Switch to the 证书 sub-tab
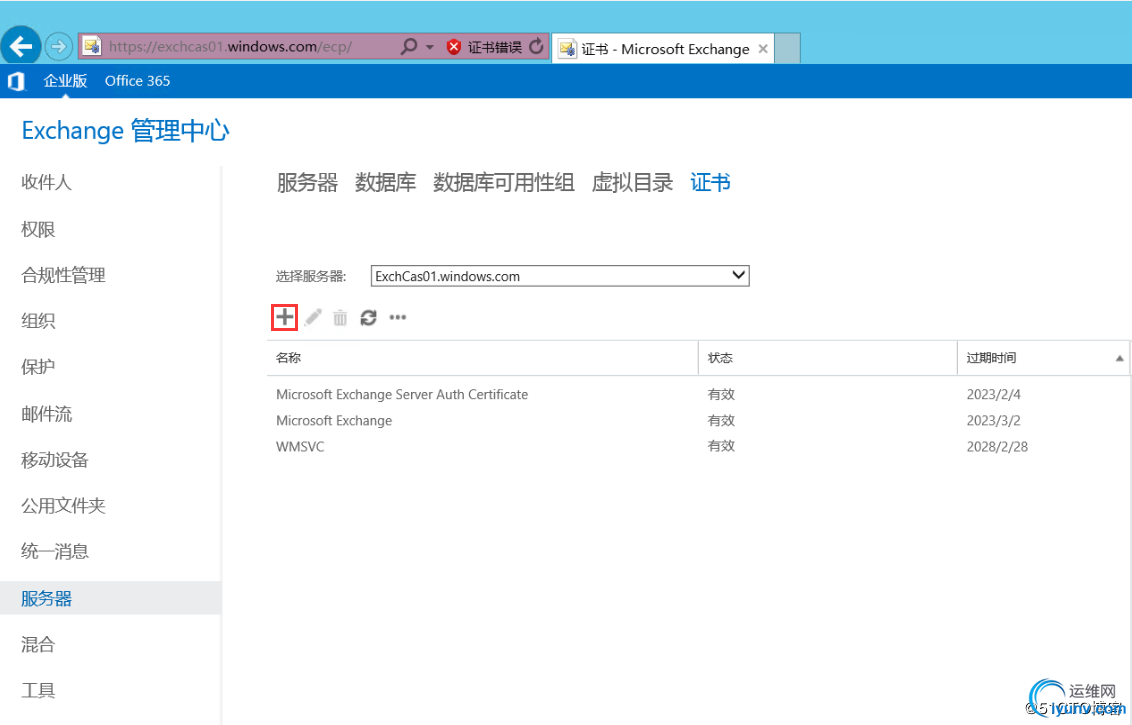This screenshot has width=1132, height=725. (x=710, y=183)
